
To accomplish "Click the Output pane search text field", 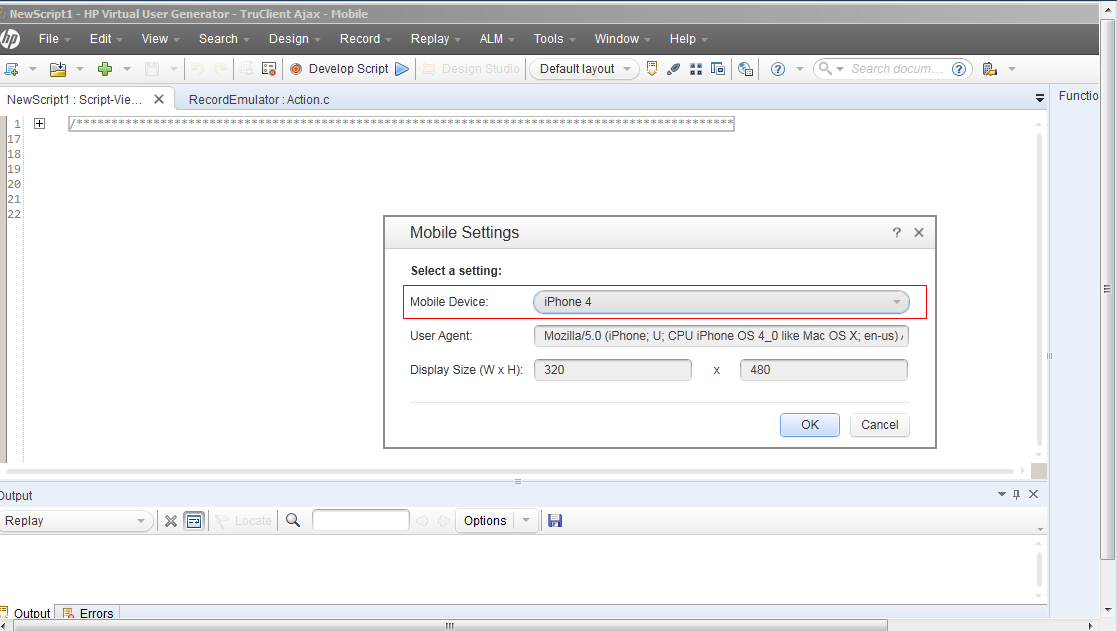I will click(360, 521).
